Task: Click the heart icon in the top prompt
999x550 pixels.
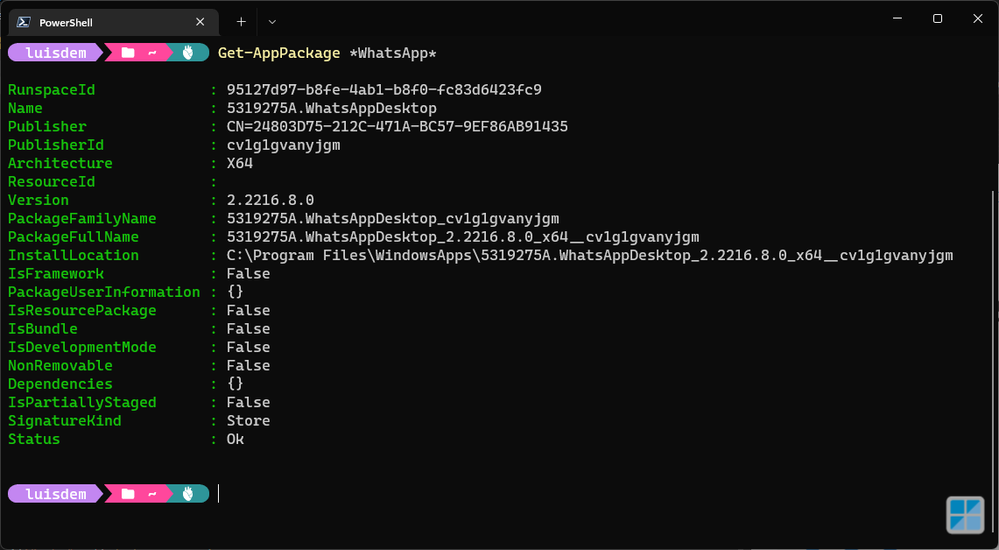Action: tap(187, 53)
